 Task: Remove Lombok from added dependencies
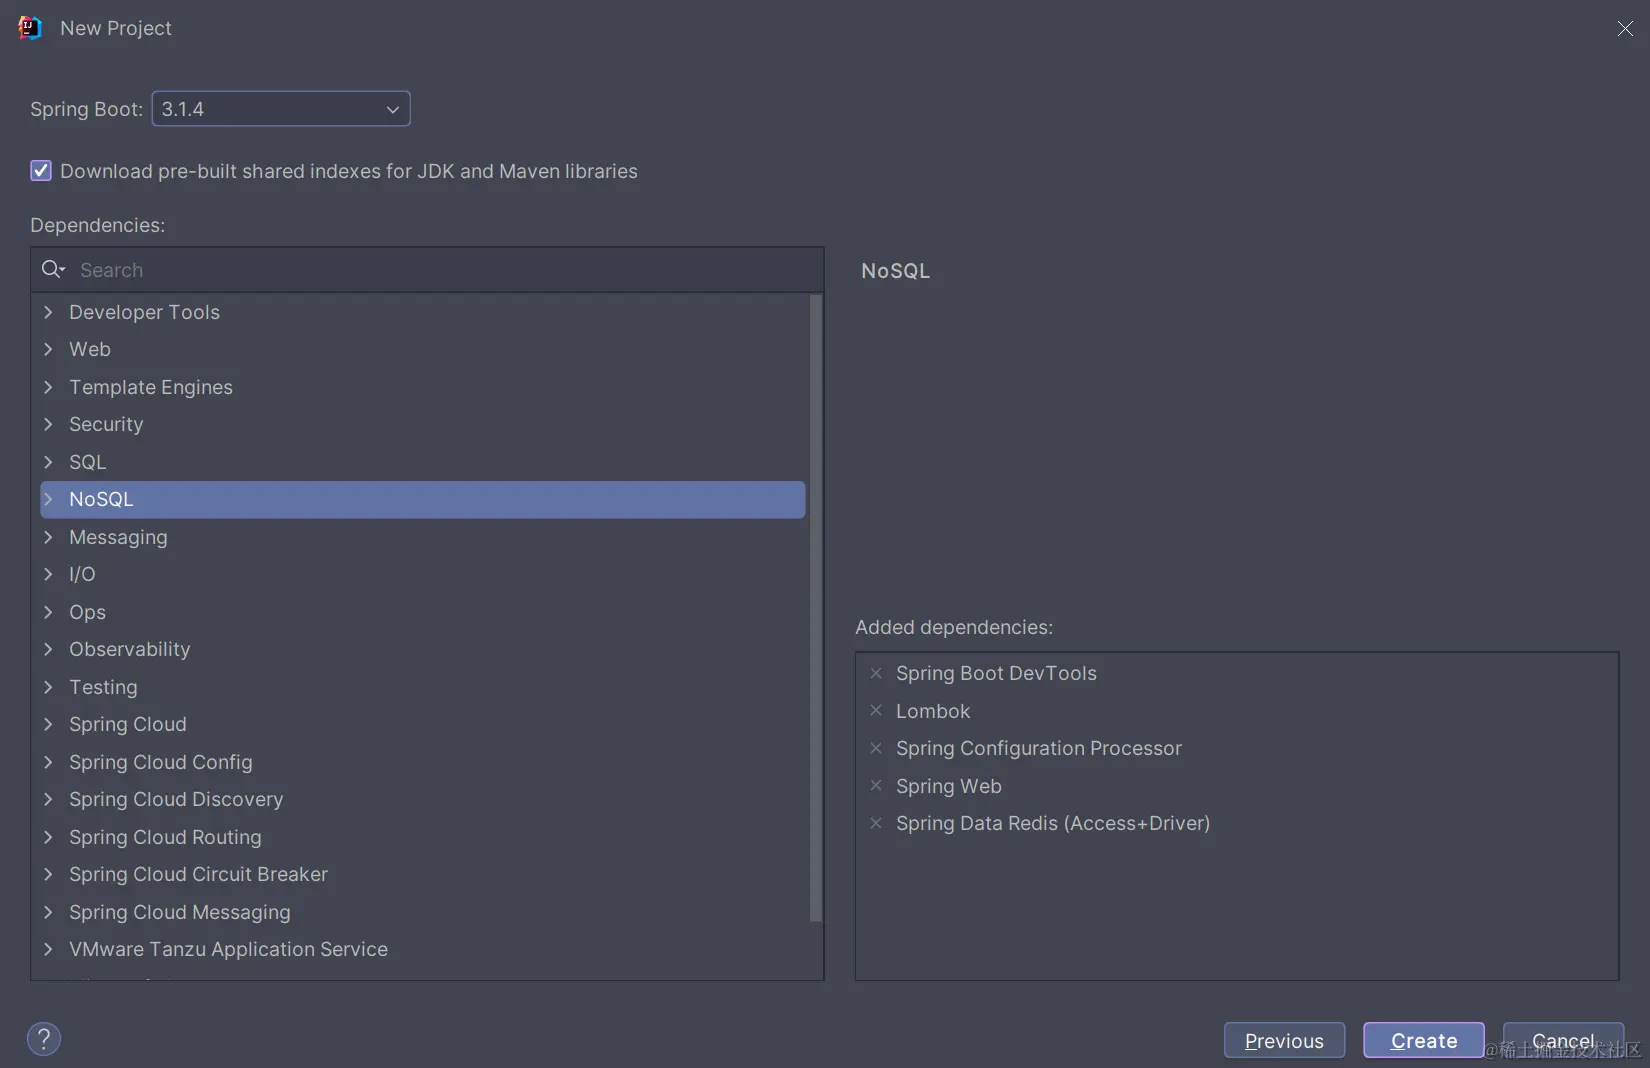tap(876, 710)
